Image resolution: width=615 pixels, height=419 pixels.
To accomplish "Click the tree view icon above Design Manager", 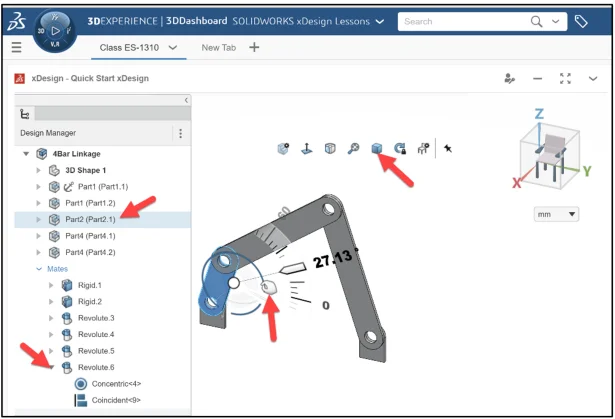I will [25, 115].
